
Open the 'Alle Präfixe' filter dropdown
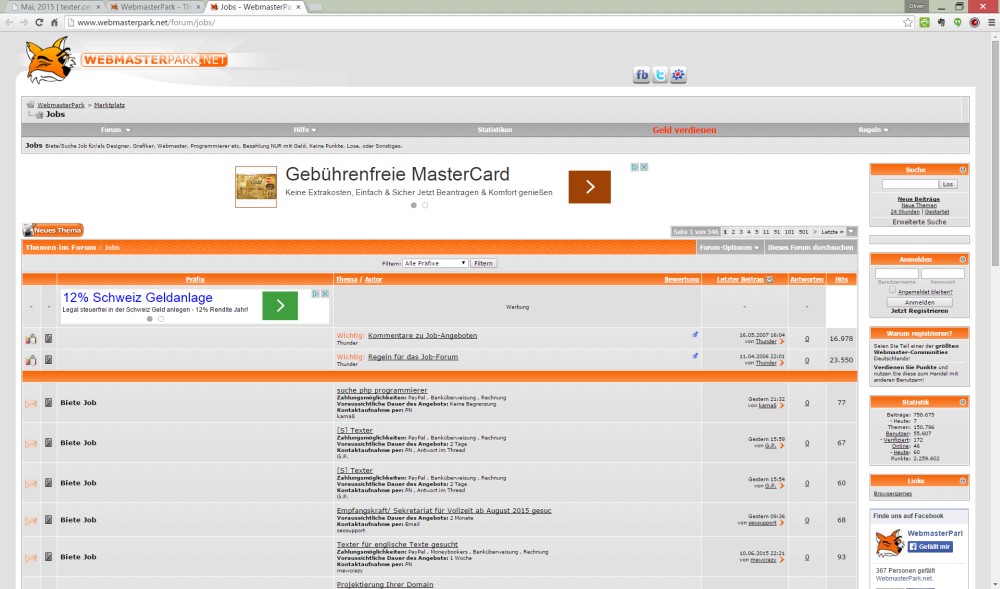[435, 263]
